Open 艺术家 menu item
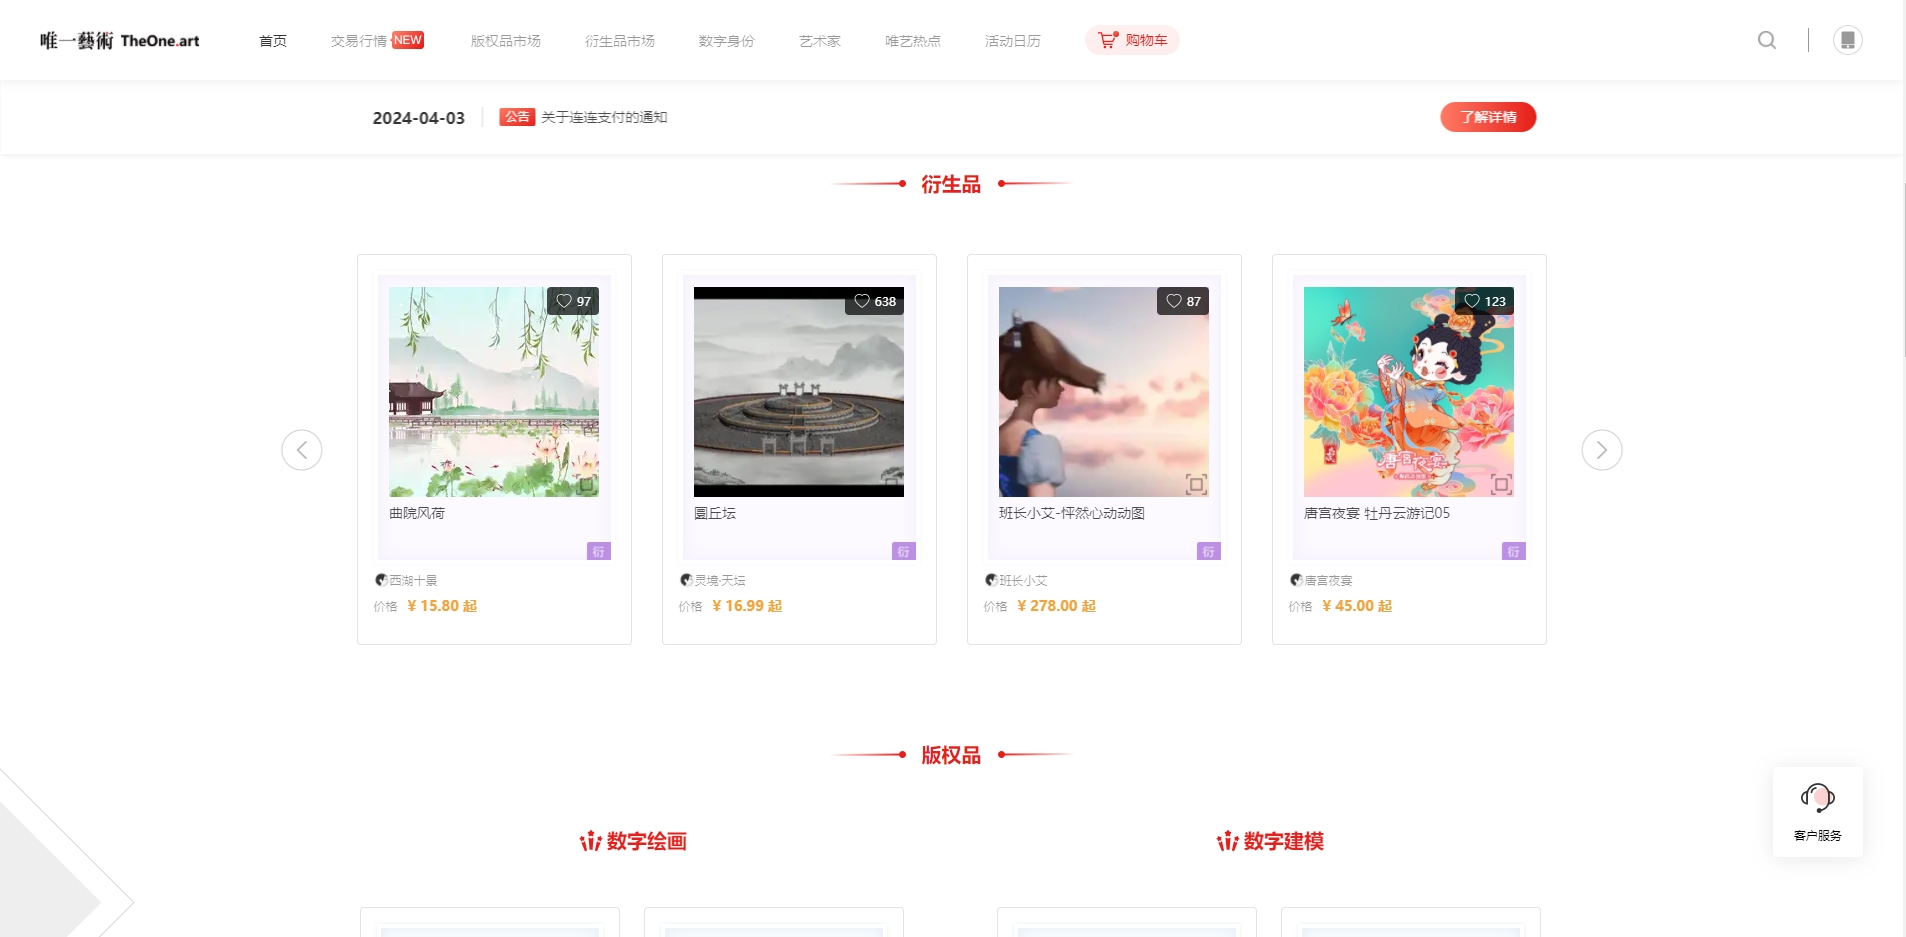Image resolution: width=1906 pixels, height=937 pixels. tap(820, 41)
